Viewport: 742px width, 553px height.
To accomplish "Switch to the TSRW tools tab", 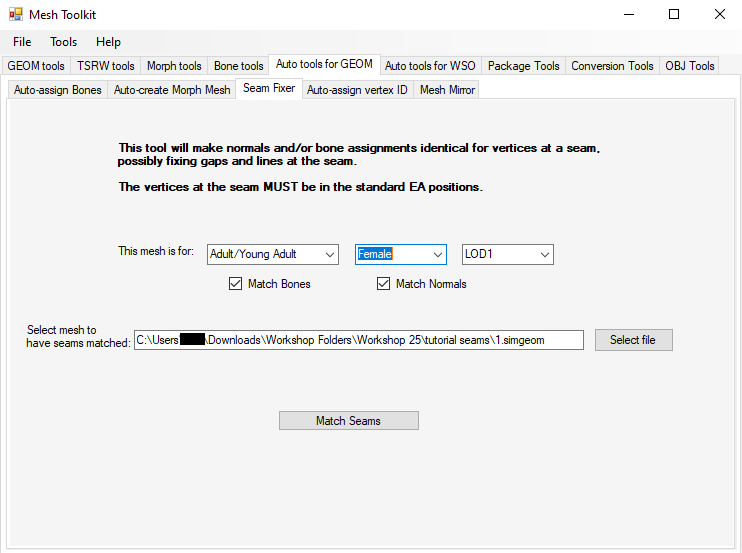I will coord(106,66).
